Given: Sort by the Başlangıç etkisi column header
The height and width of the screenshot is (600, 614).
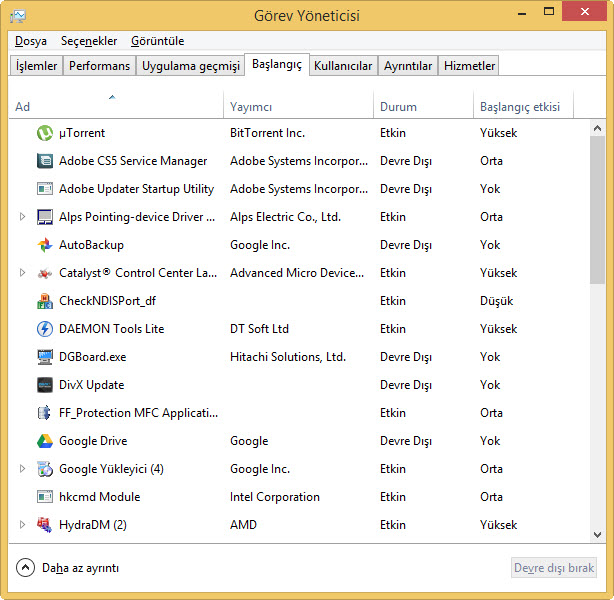Looking at the screenshot, I should 523,105.
